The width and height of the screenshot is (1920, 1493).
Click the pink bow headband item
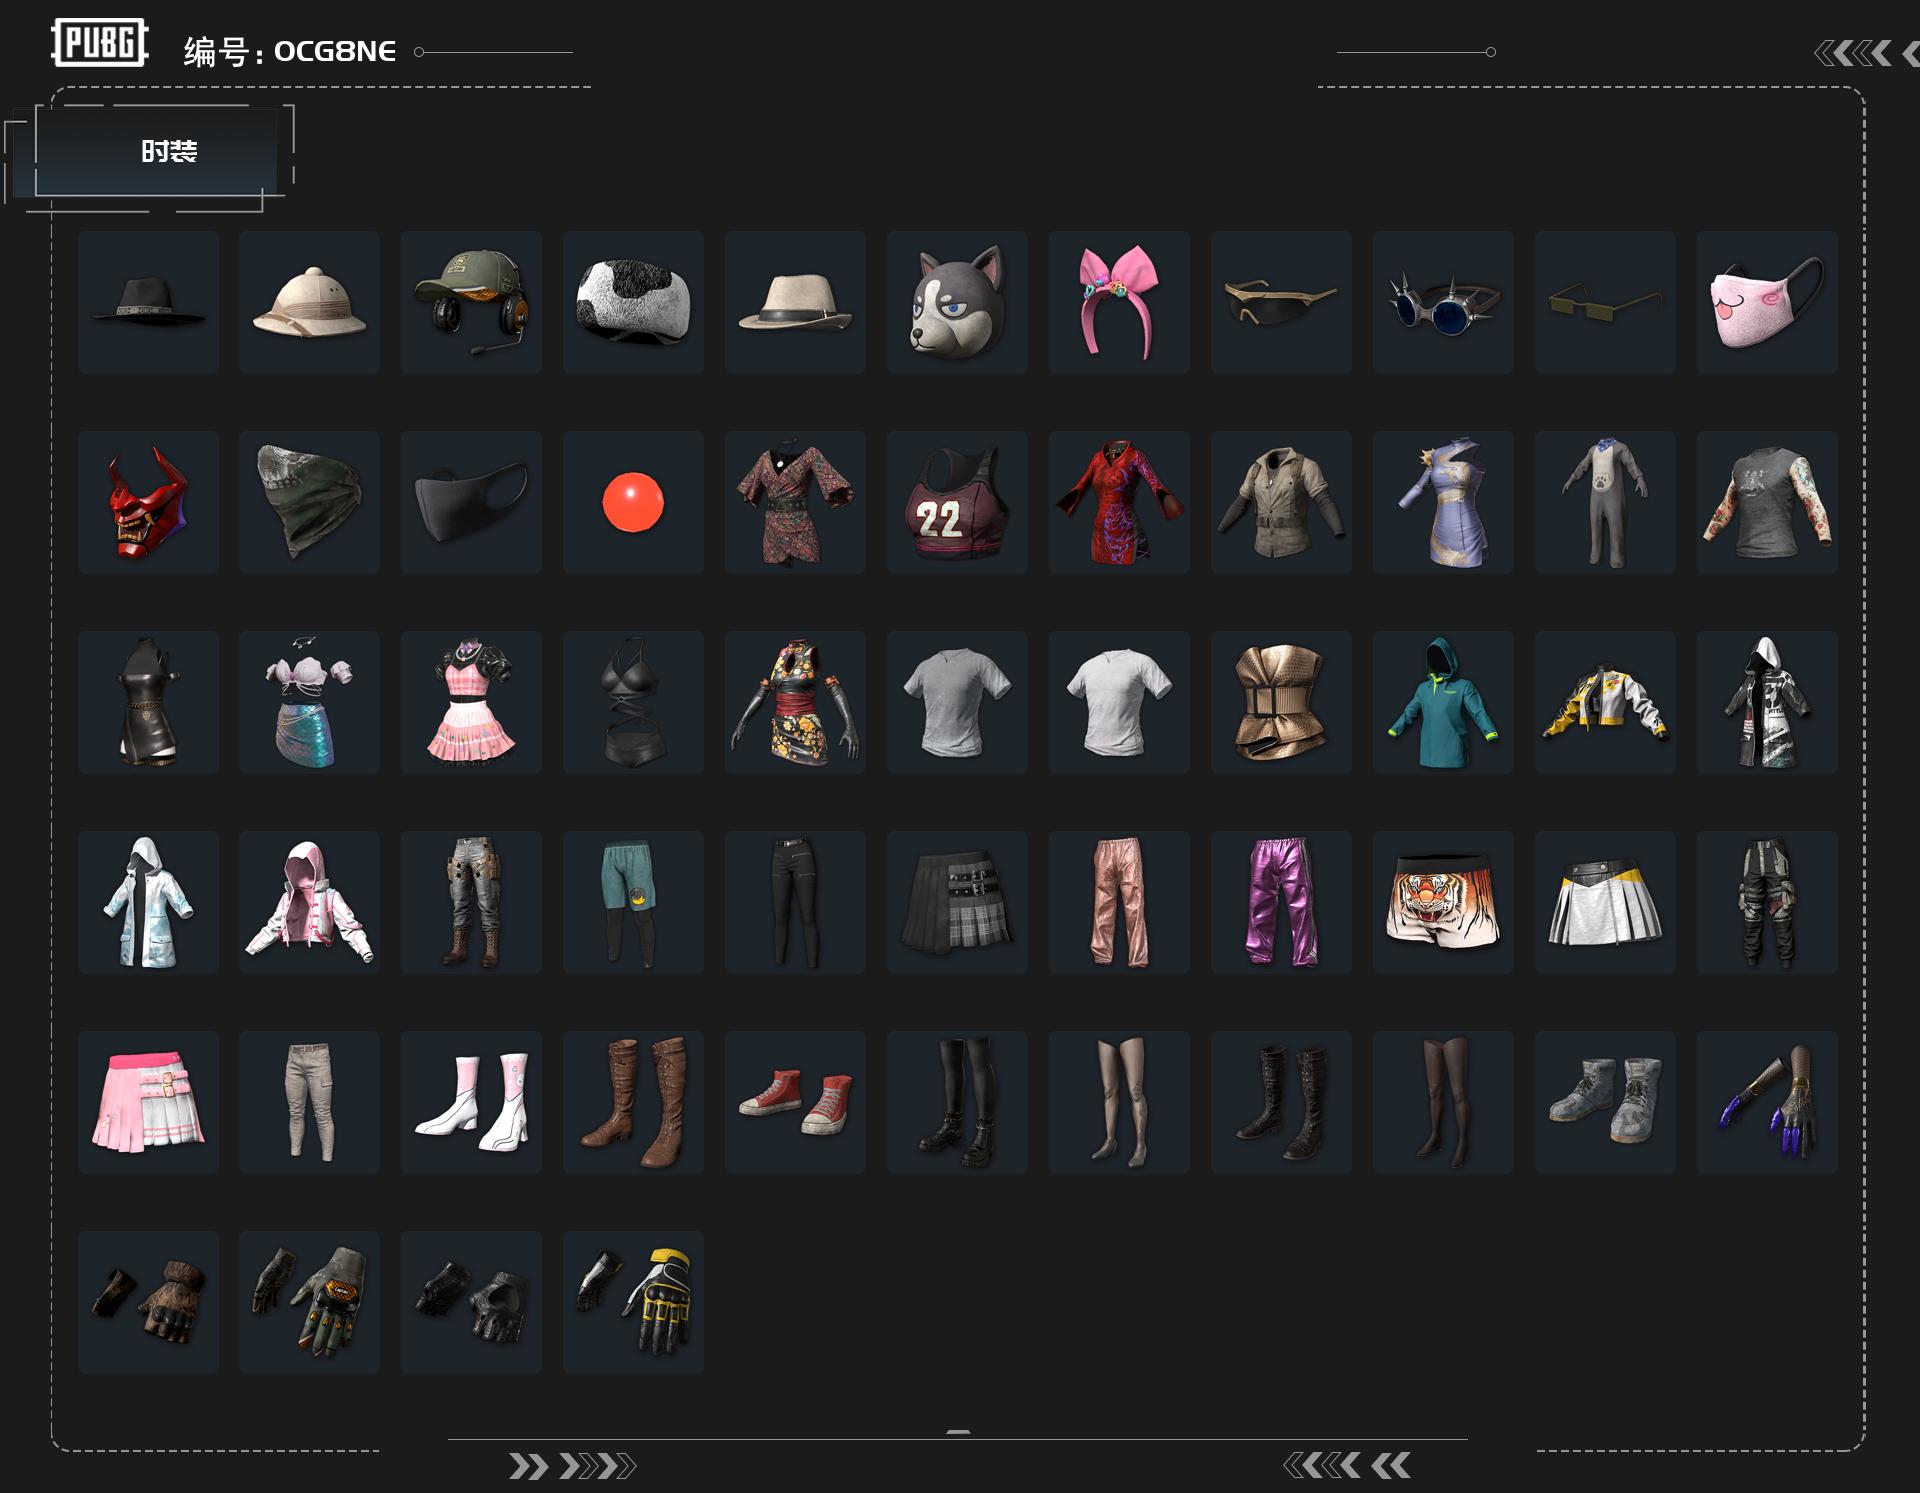pyautogui.click(x=1119, y=302)
